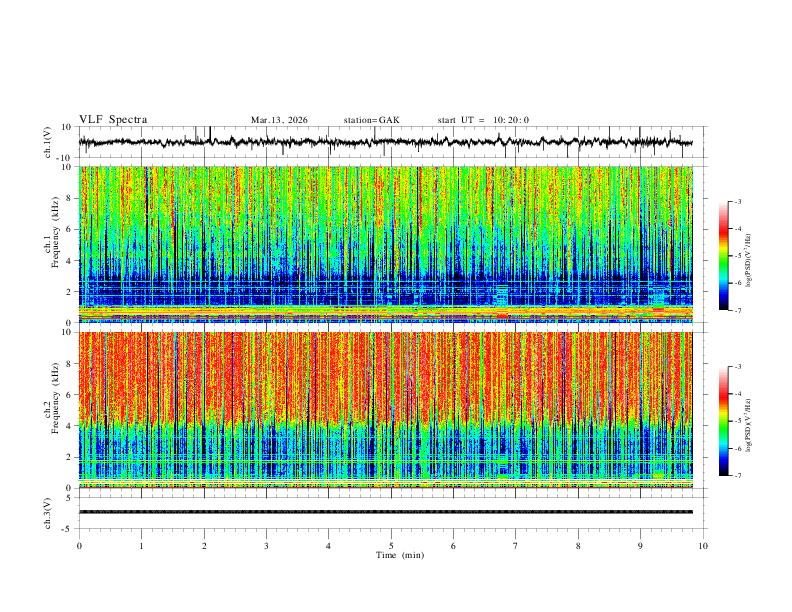Click the ch.1 voltage waveform trace

tap(385, 142)
